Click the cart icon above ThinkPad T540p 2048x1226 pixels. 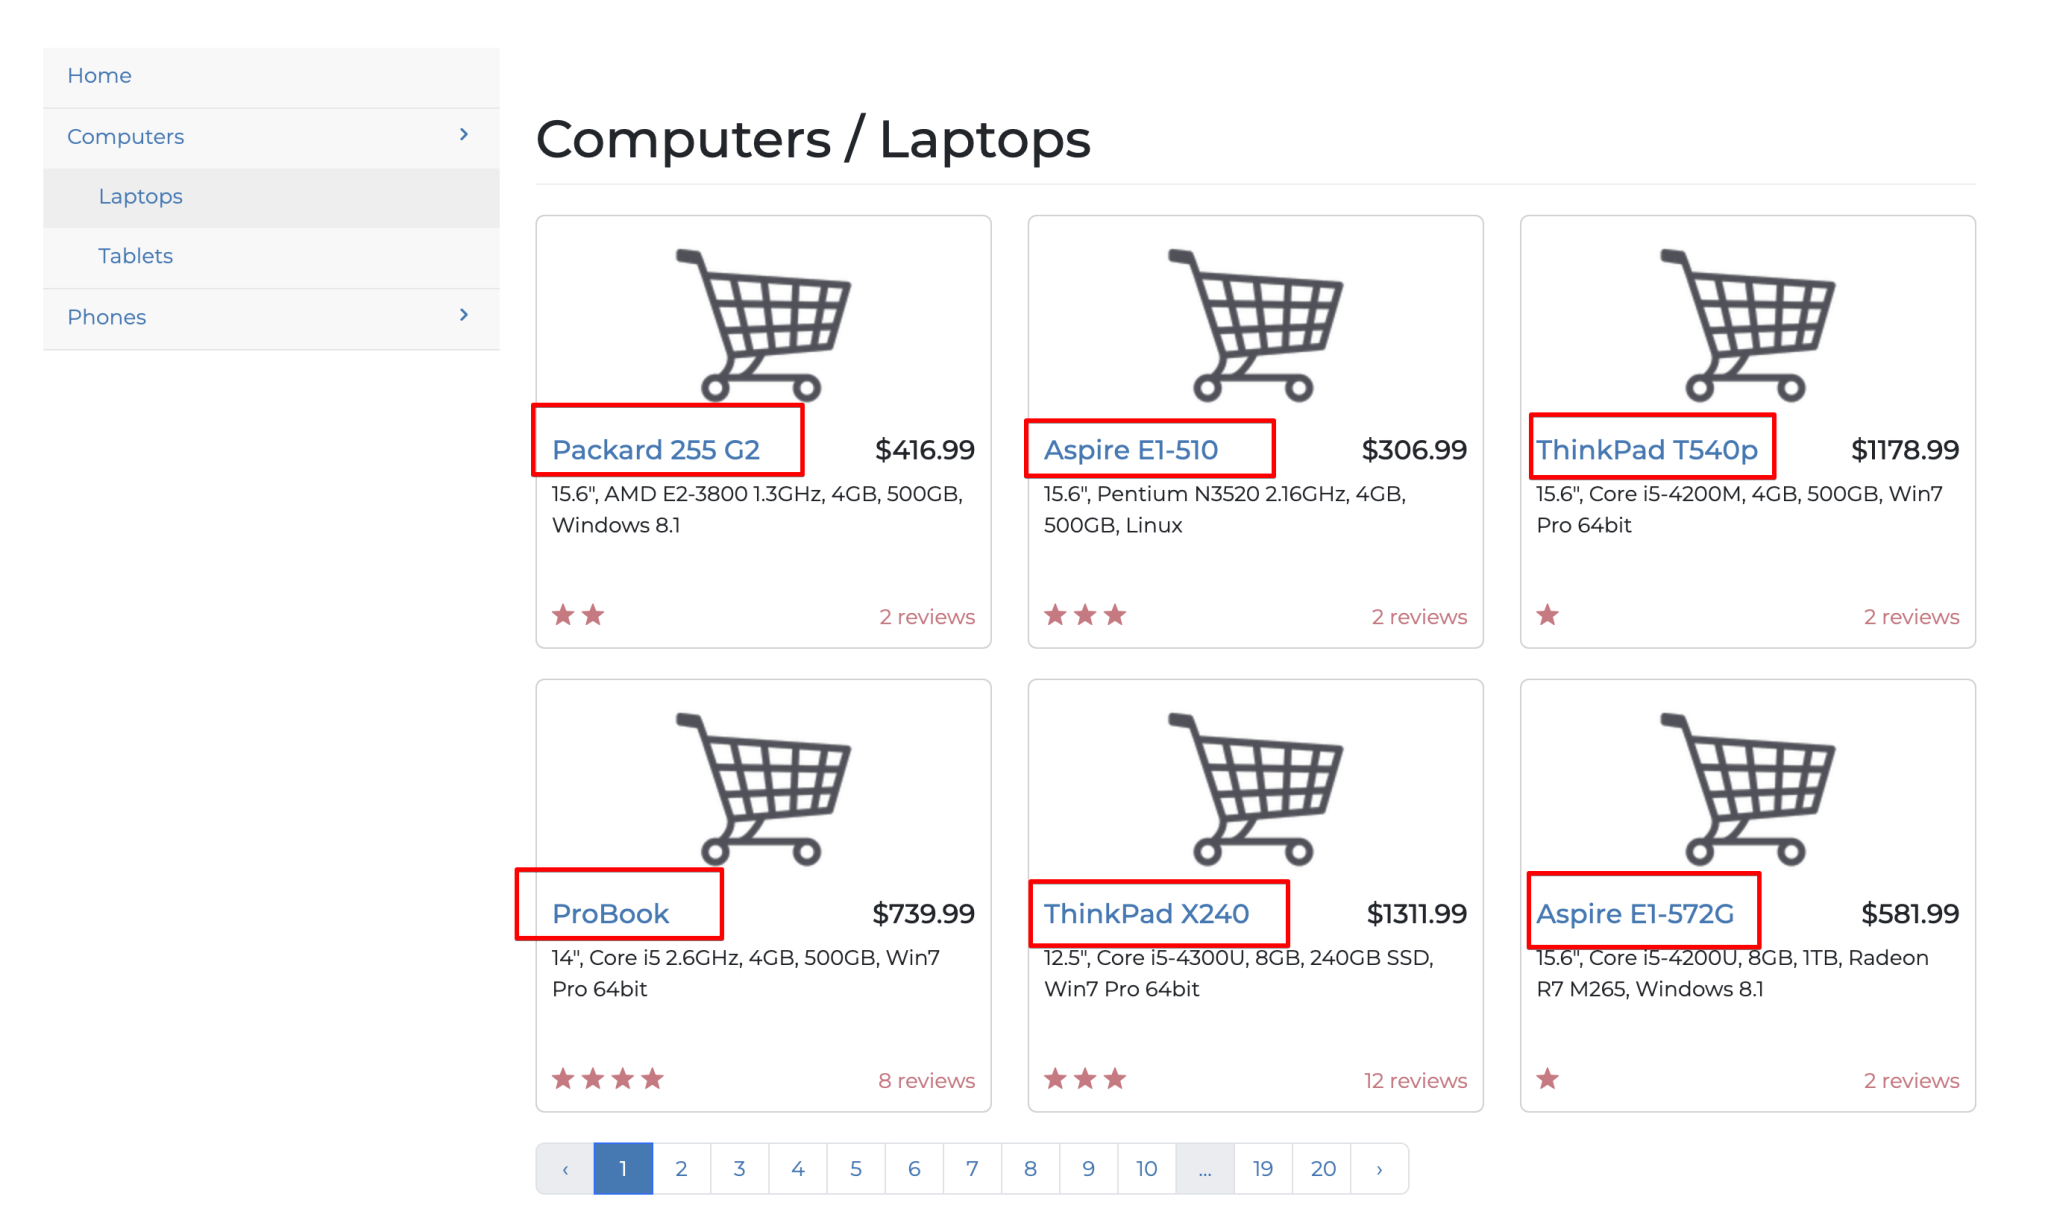click(1747, 320)
